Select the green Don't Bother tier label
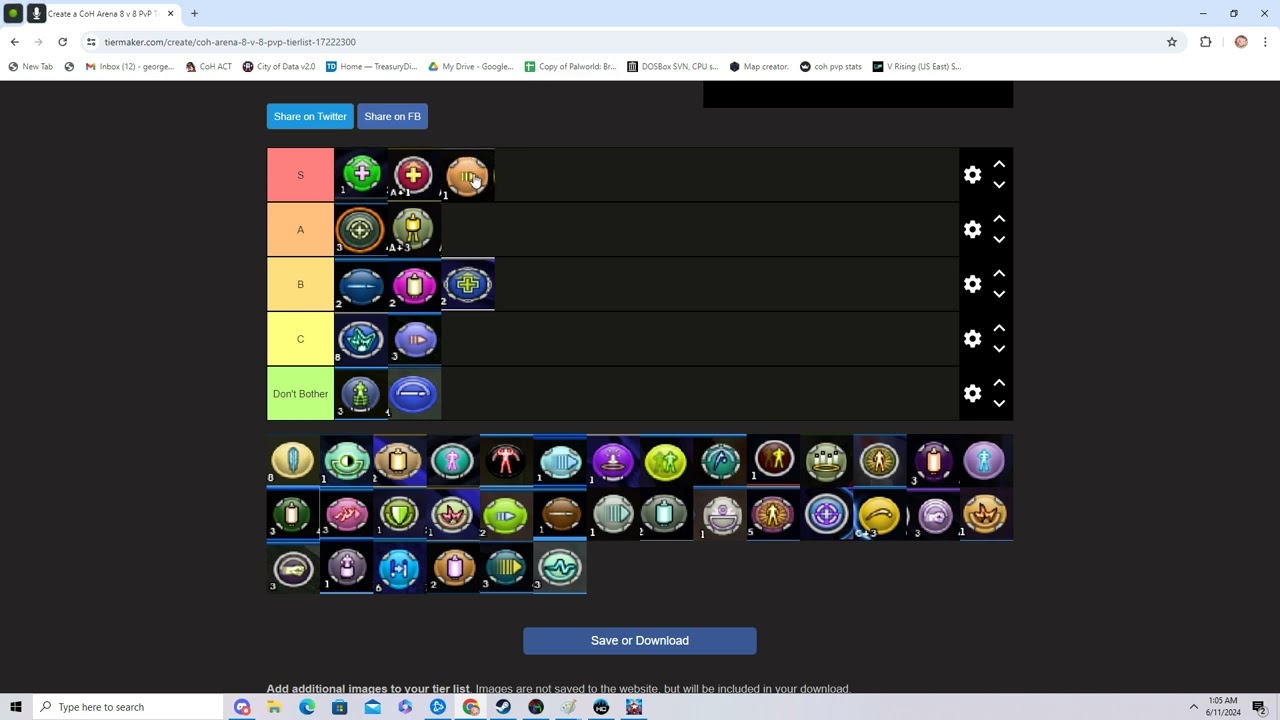 click(300, 393)
